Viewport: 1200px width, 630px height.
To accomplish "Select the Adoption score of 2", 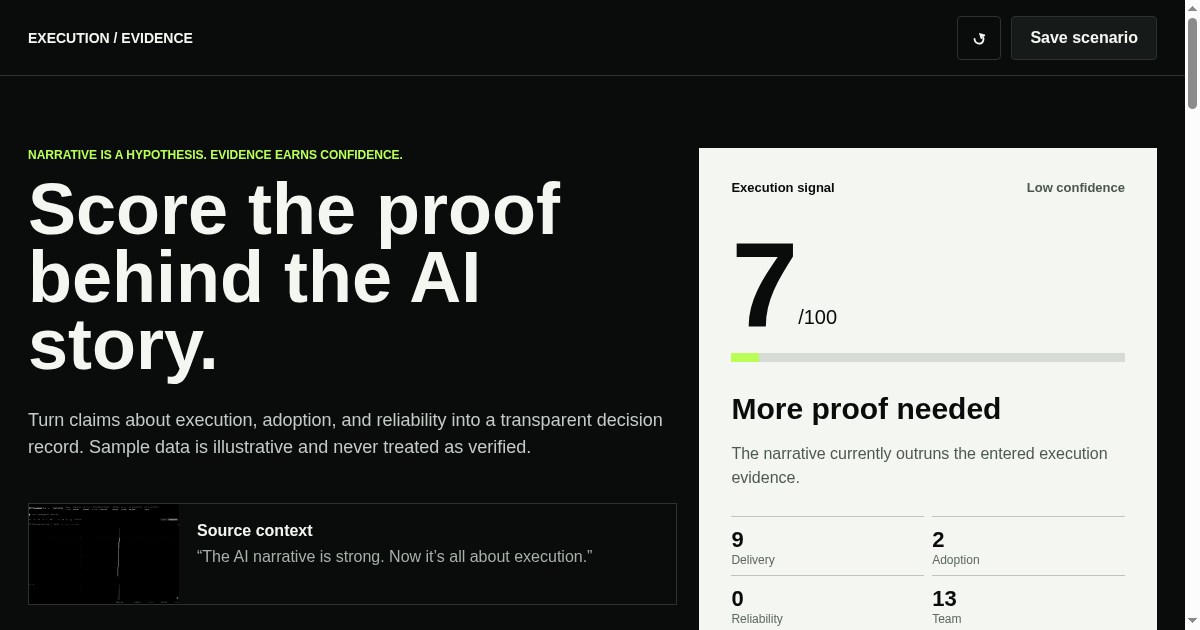I will click(938, 540).
